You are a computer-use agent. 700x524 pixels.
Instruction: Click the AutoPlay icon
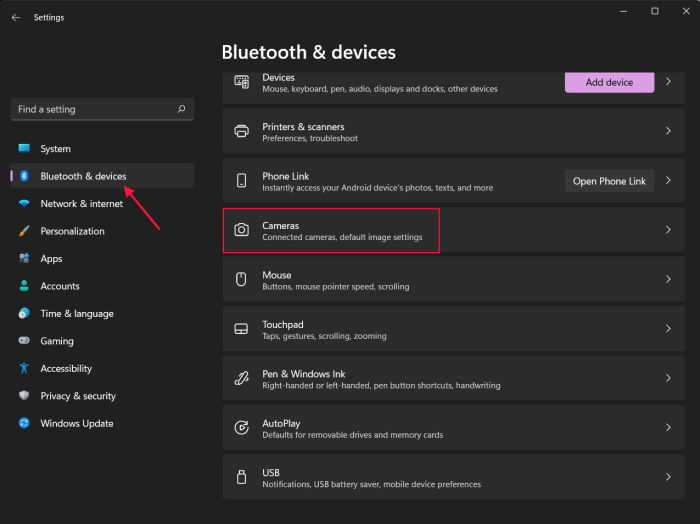(242, 428)
